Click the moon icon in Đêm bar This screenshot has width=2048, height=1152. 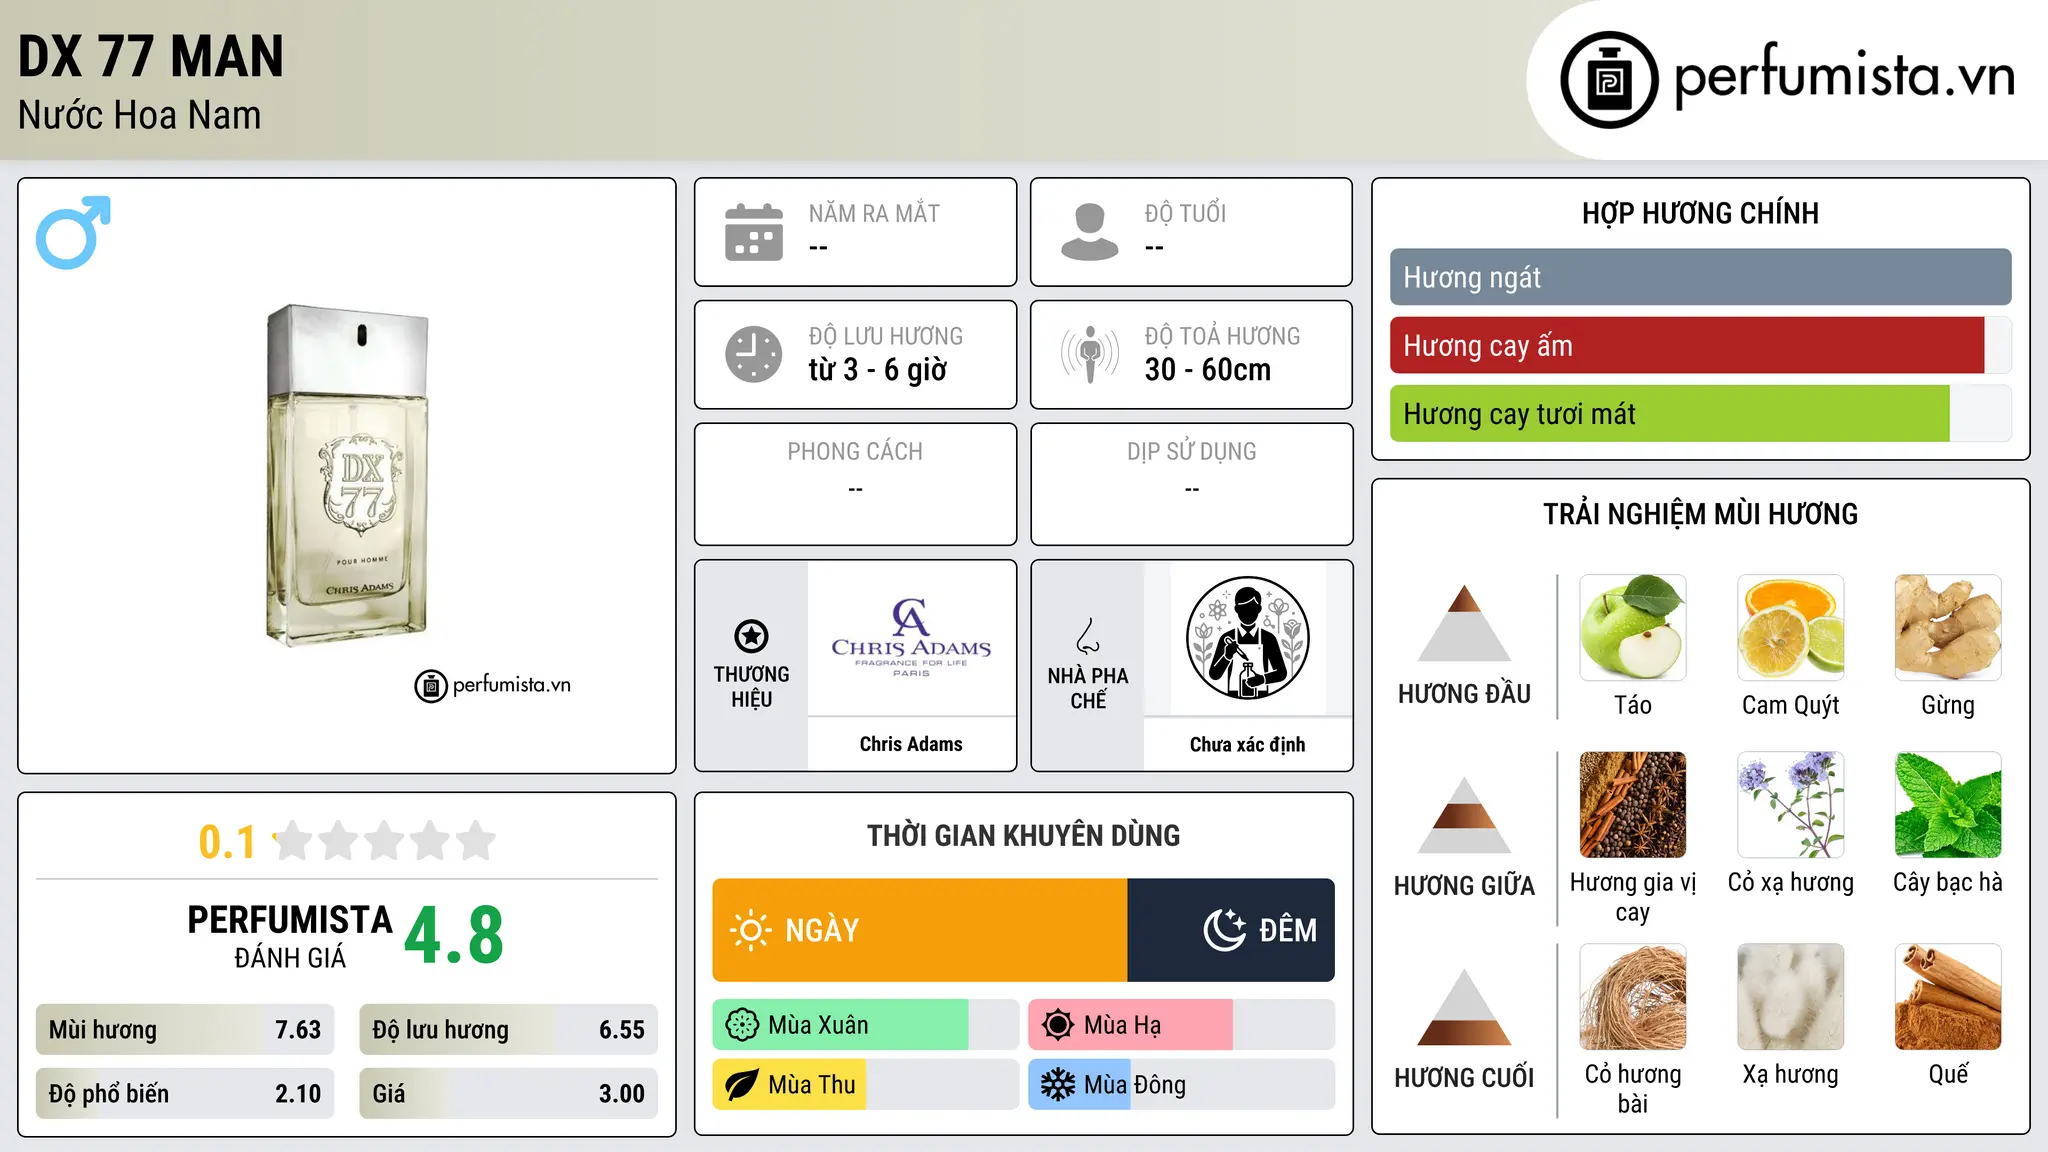[x=1225, y=930]
